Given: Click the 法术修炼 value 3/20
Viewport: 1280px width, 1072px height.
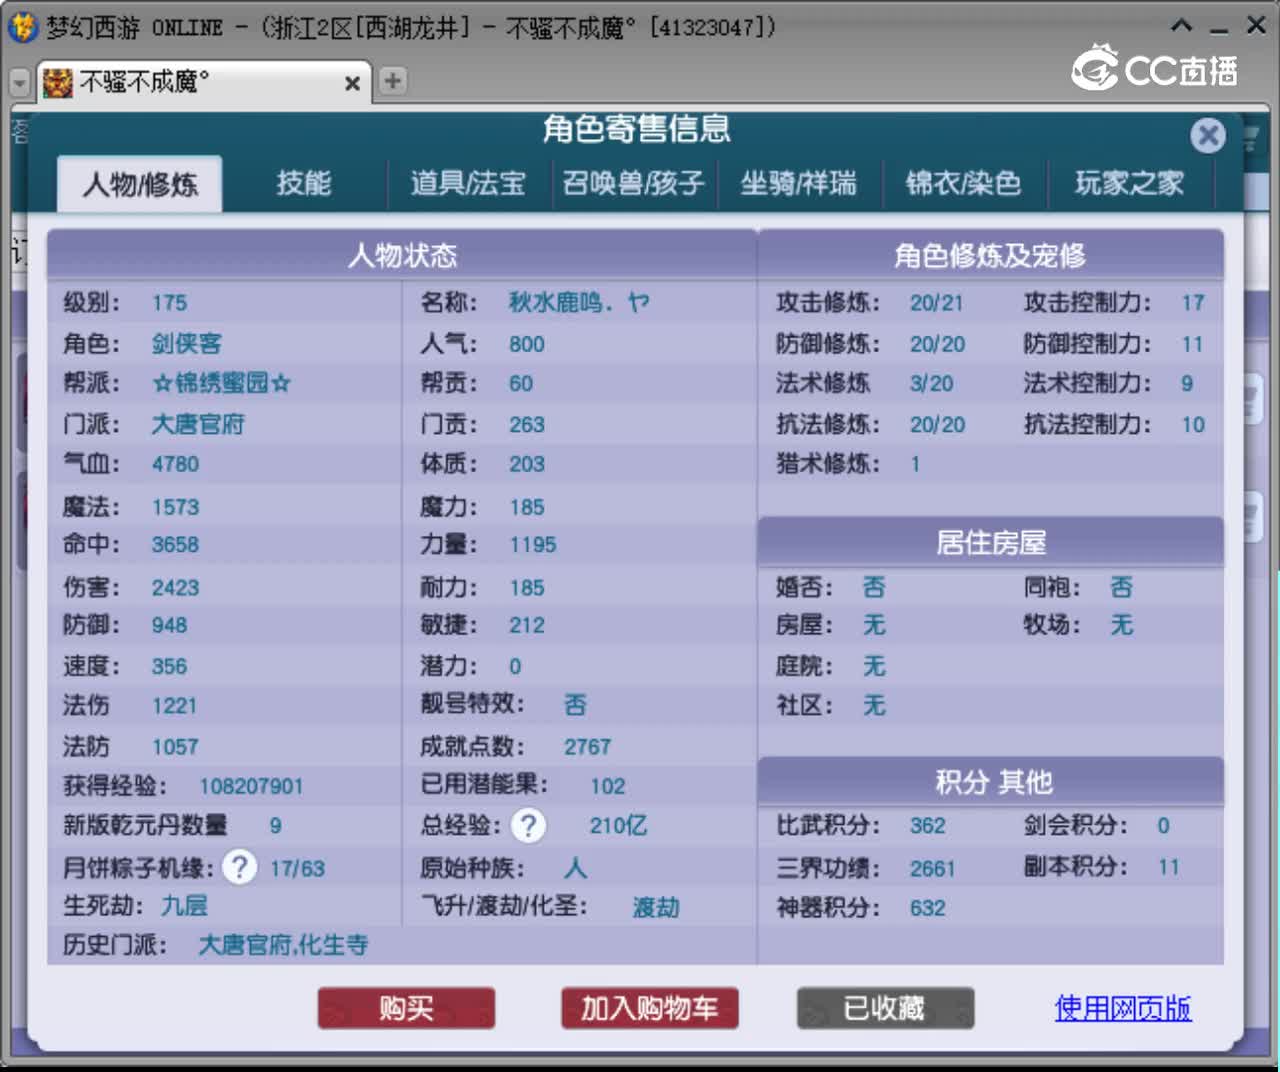Looking at the screenshot, I should (931, 383).
